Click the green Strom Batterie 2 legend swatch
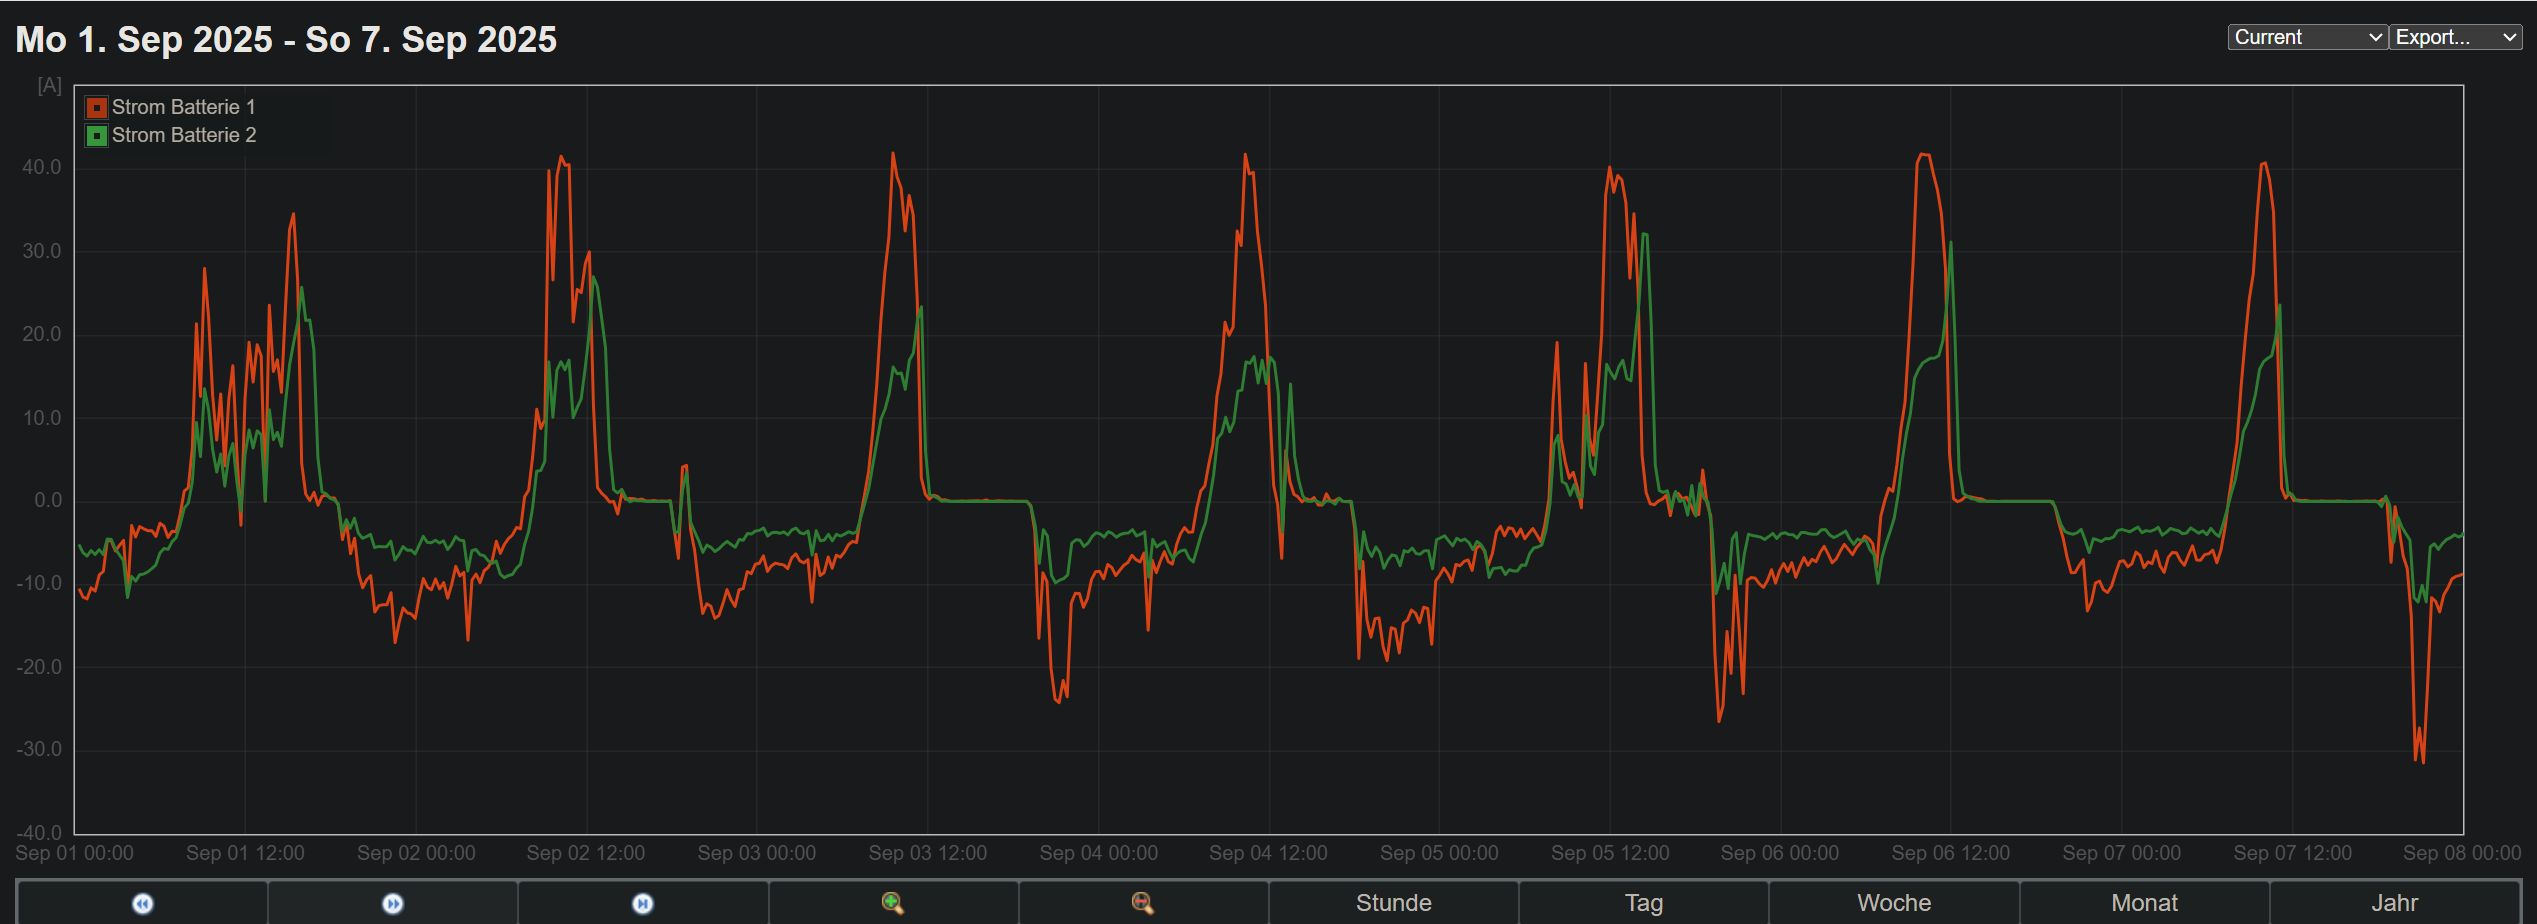The height and width of the screenshot is (924, 2537). pos(97,135)
